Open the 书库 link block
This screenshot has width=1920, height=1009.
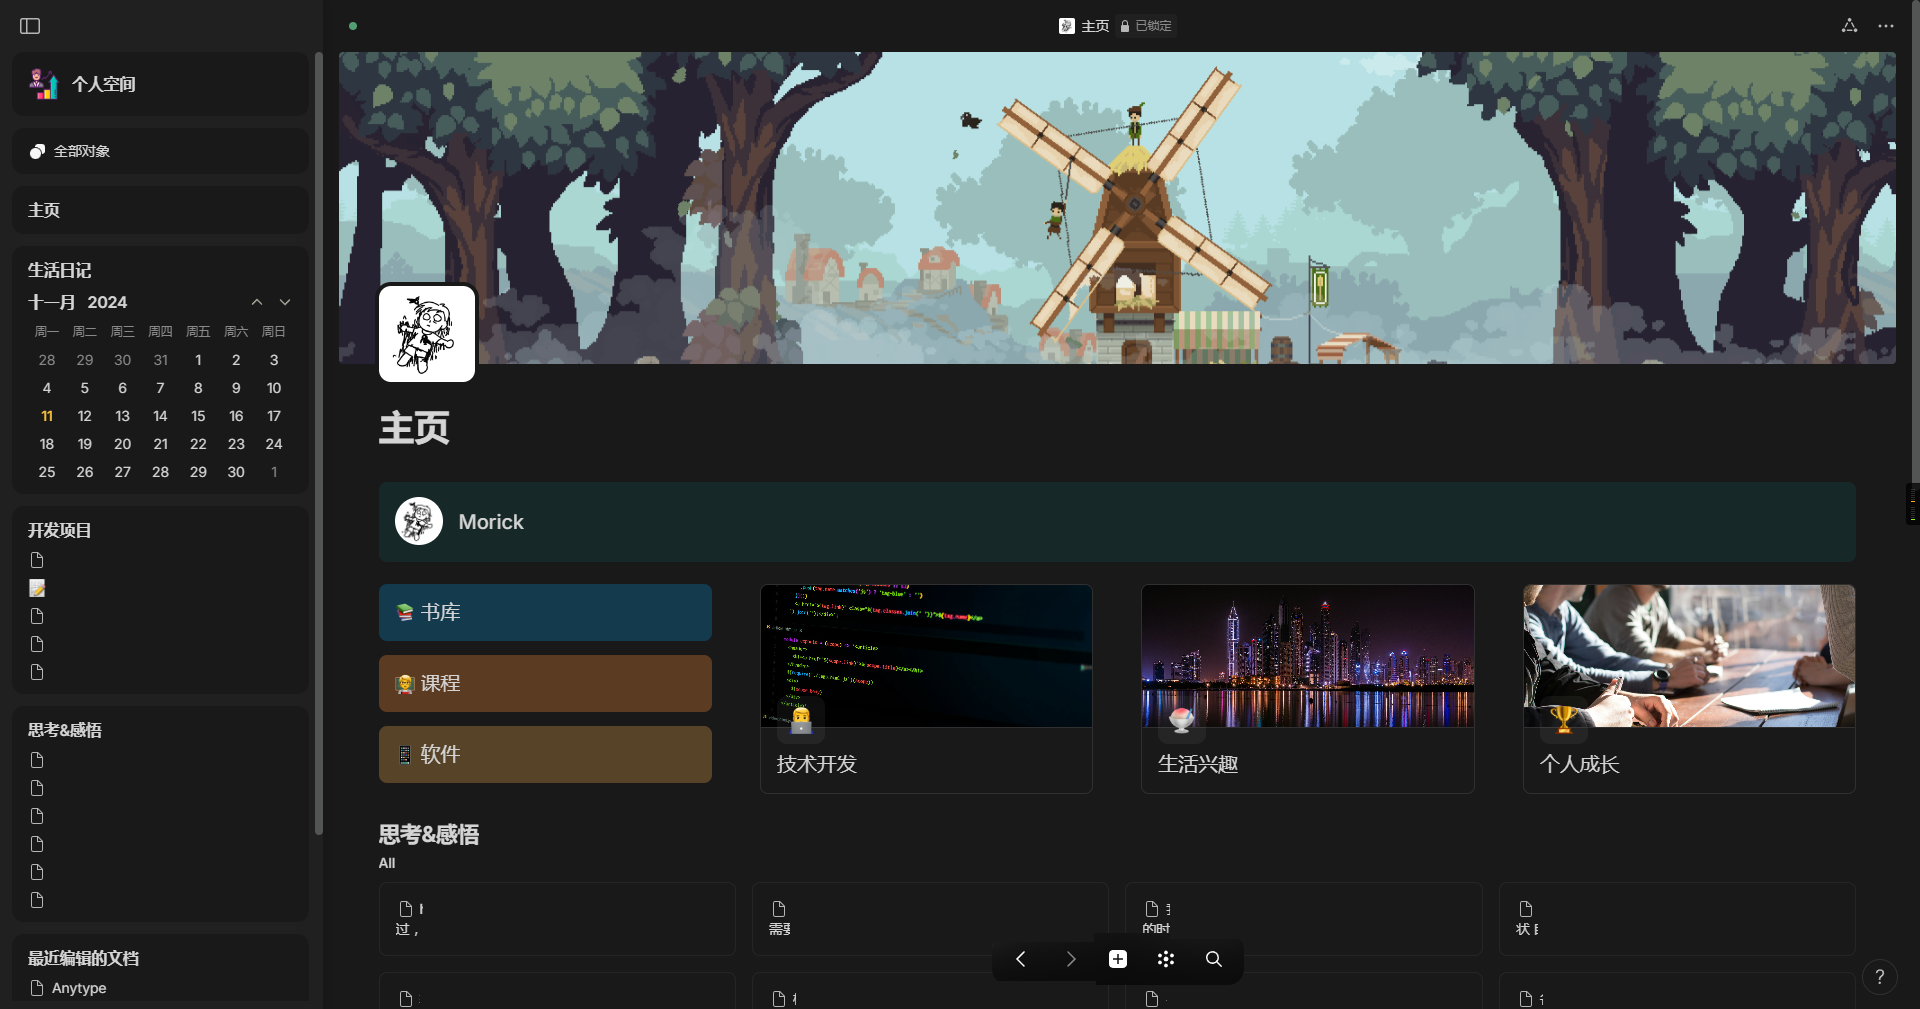tap(545, 612)
